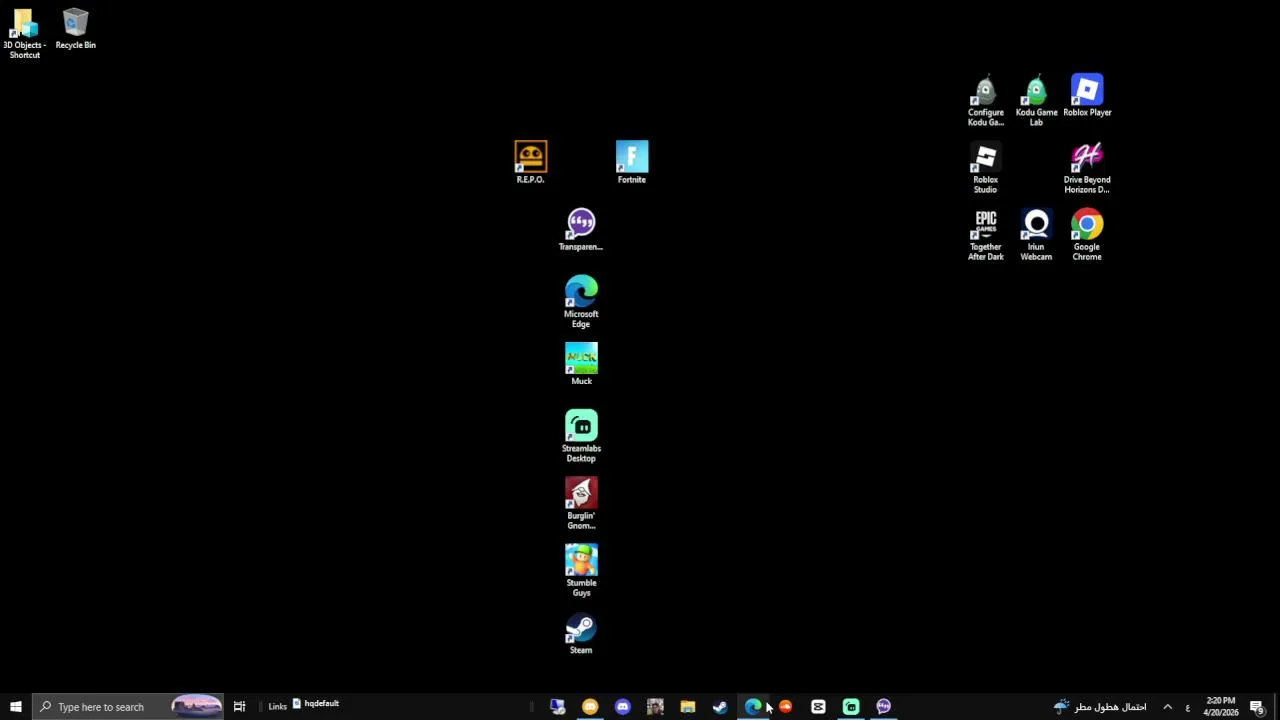Open Steam from the taskbar
This screenshot has width=1280, height=720.
(x=720, y=707)
